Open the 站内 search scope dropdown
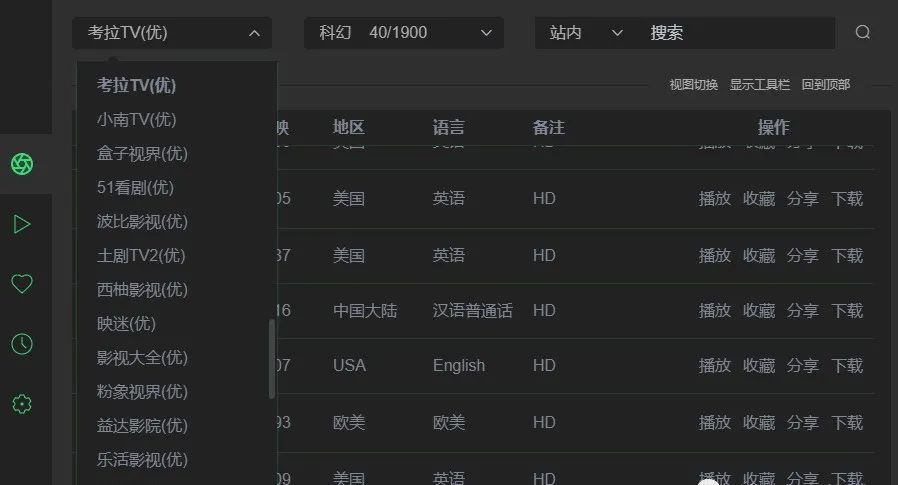The width and height of the screenshot is (898, 485). [x=585, y=33]
